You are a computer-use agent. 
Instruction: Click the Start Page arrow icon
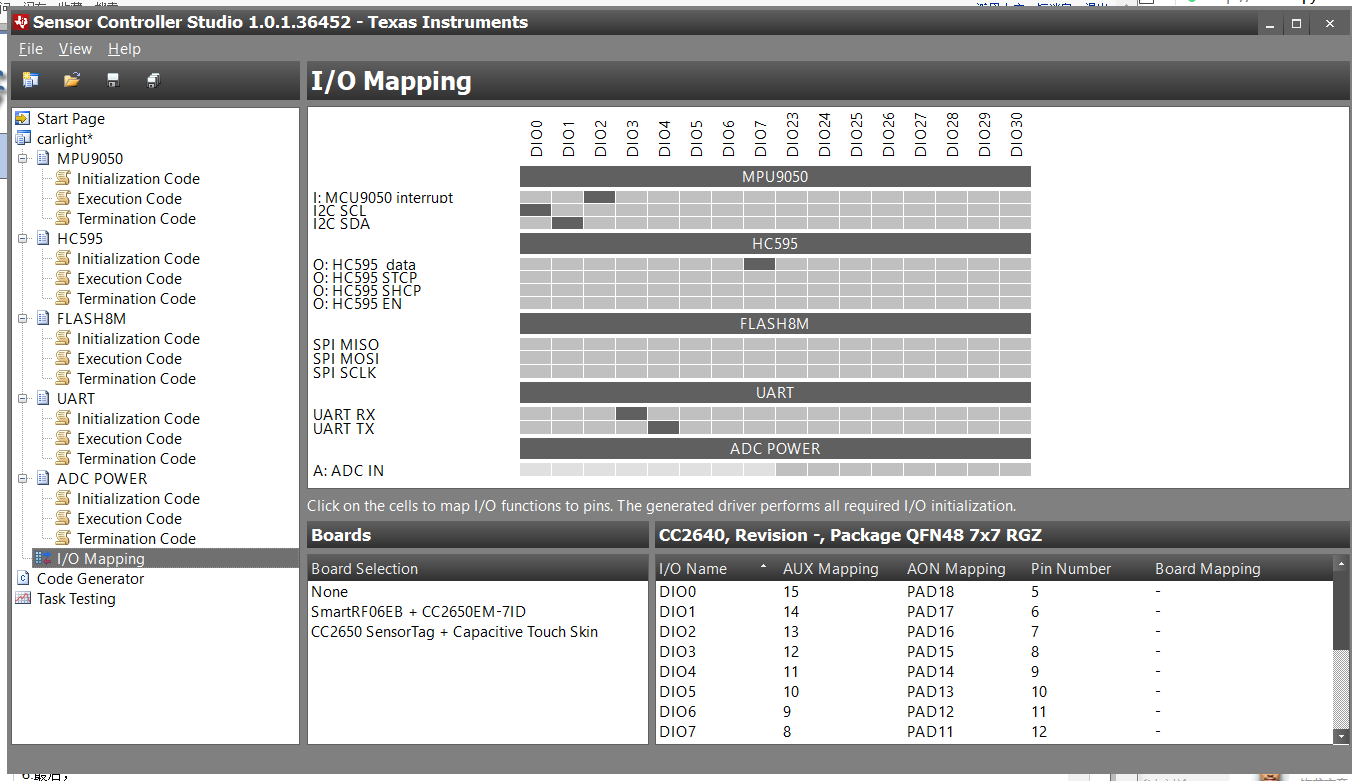point(23,118)
